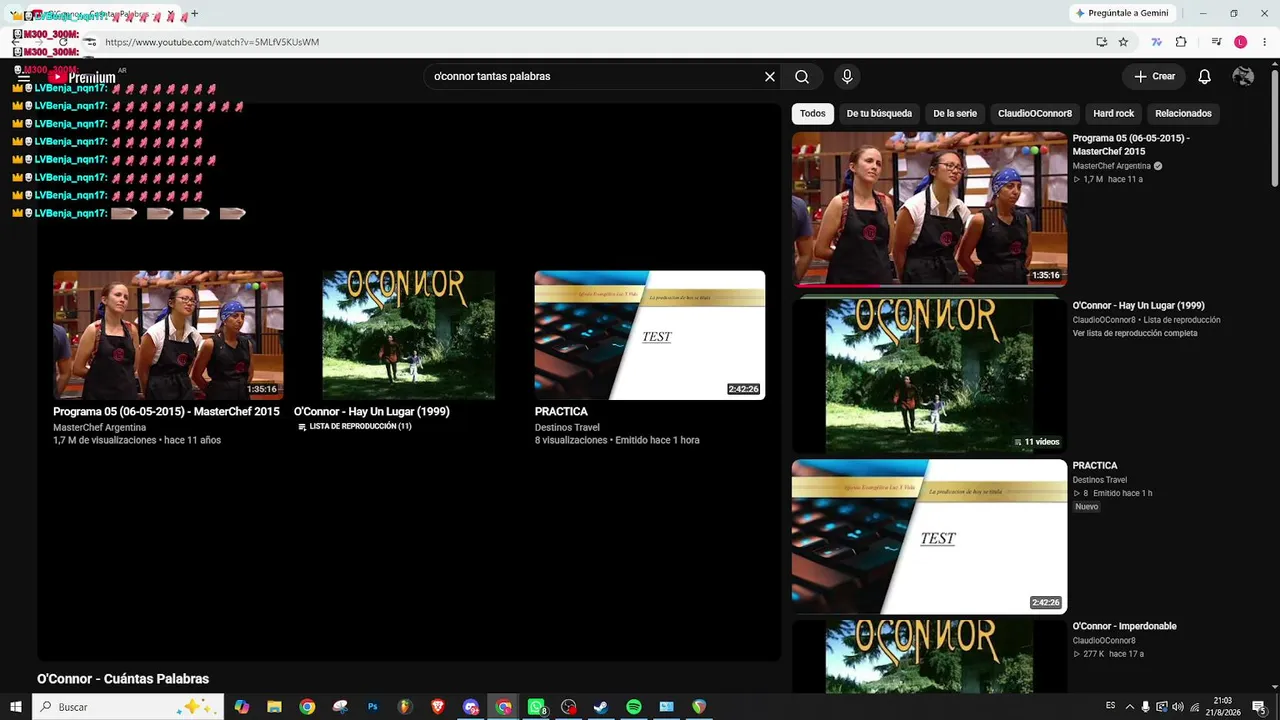Viewport: 1280px width, 720px height.
Task: Open FL Studio from the taskbar
Action: click(x=405, y=707)
